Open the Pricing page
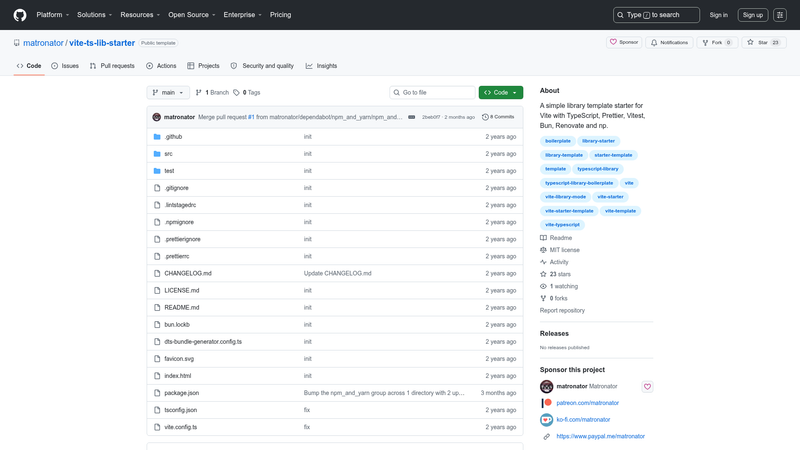 (x=281, y=15)
